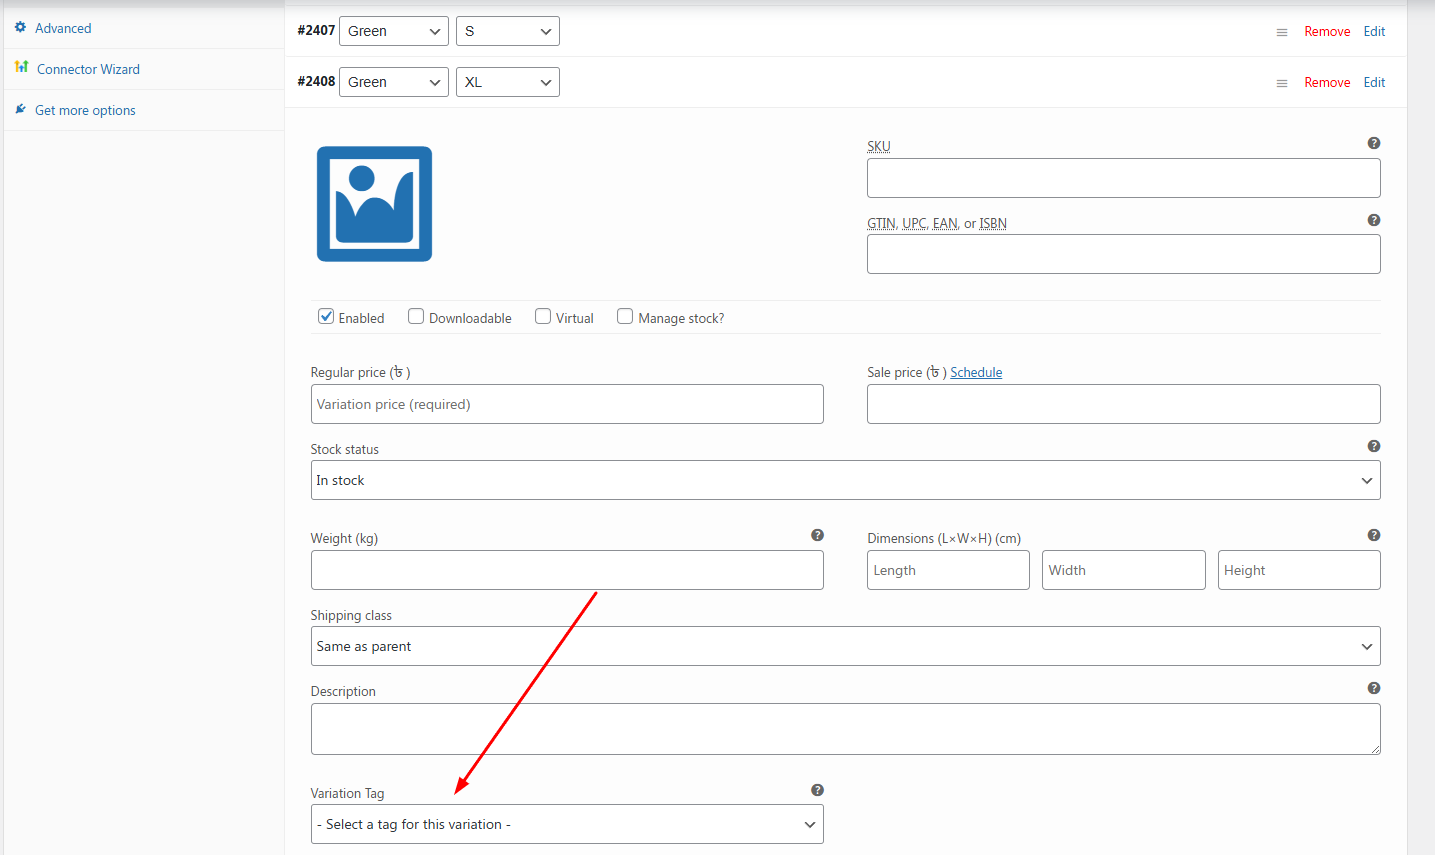Remove variation #2407
Screen dimensions: 1435x855
[x=1327, y=31]
